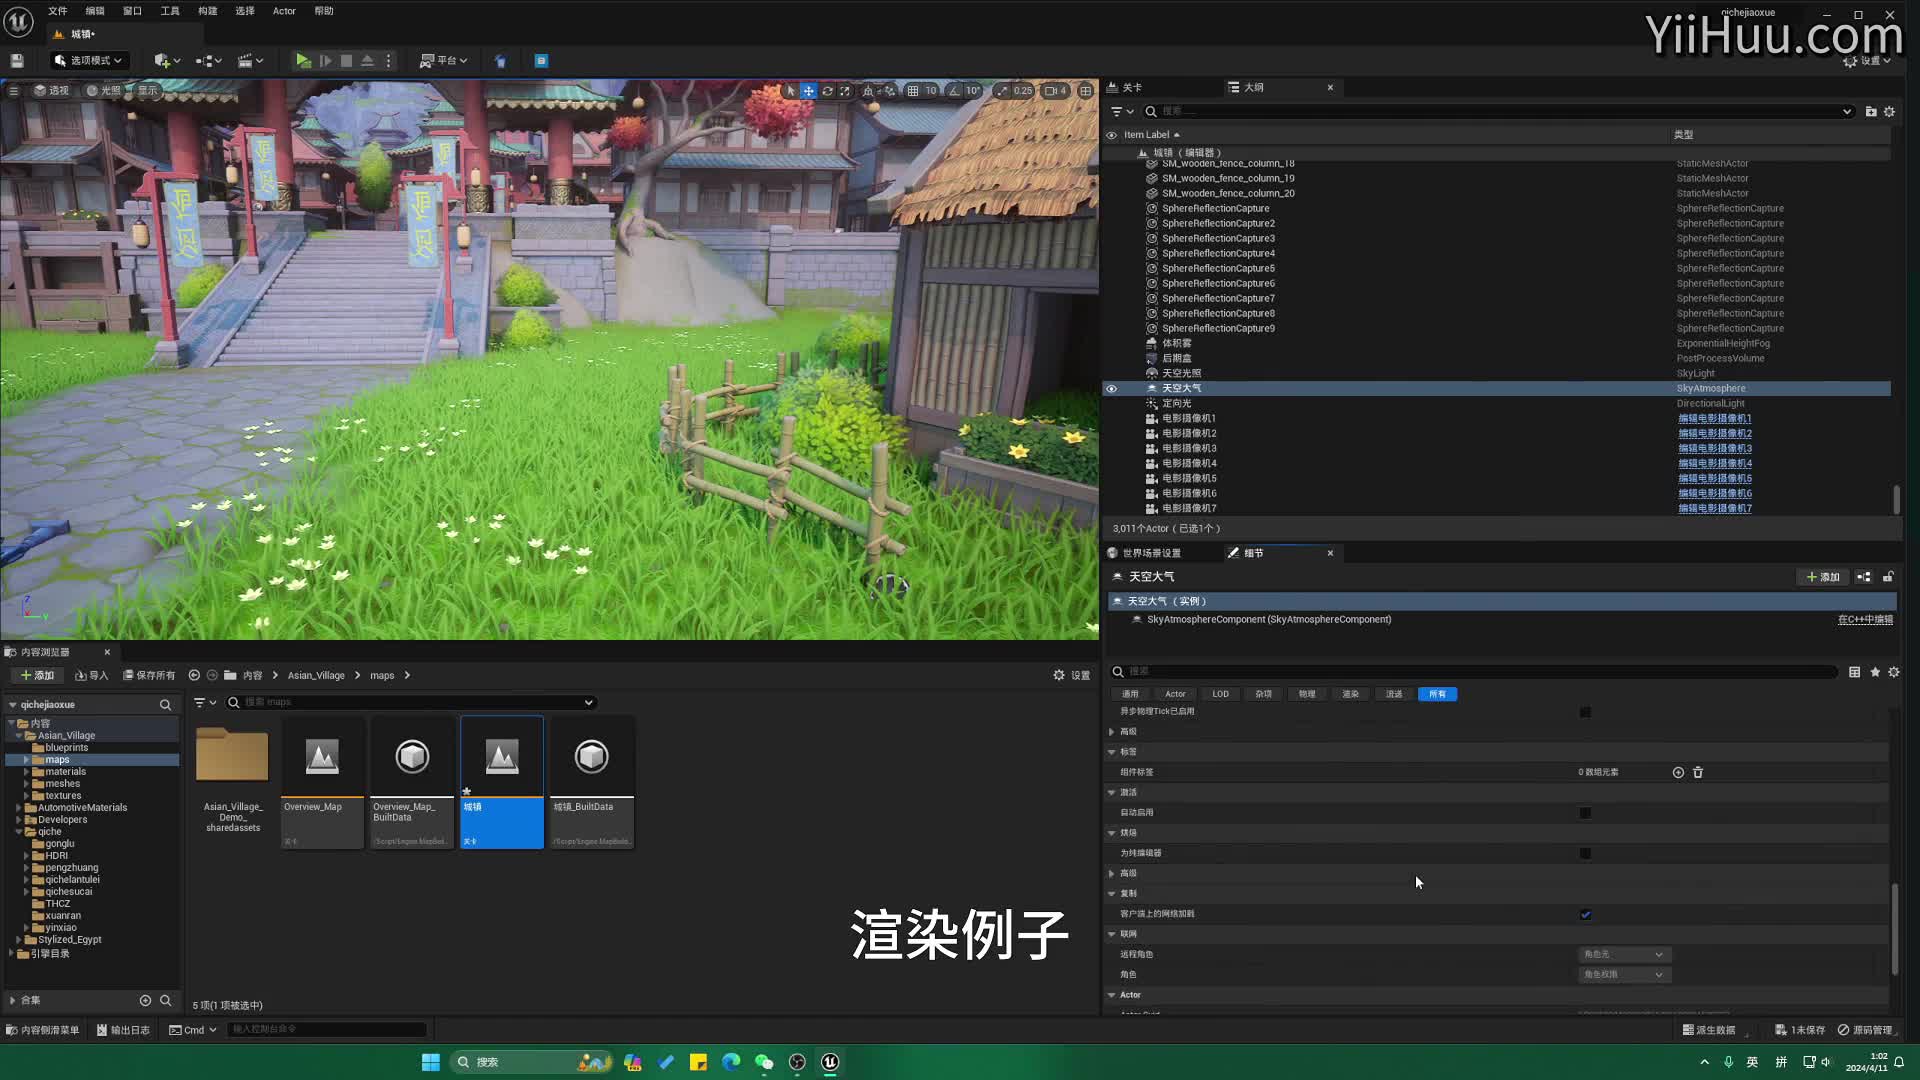Toggle grid snapping icon in viewport
The height and width of the screenshot is (1080, 1920).
click(x=913, y=91)
